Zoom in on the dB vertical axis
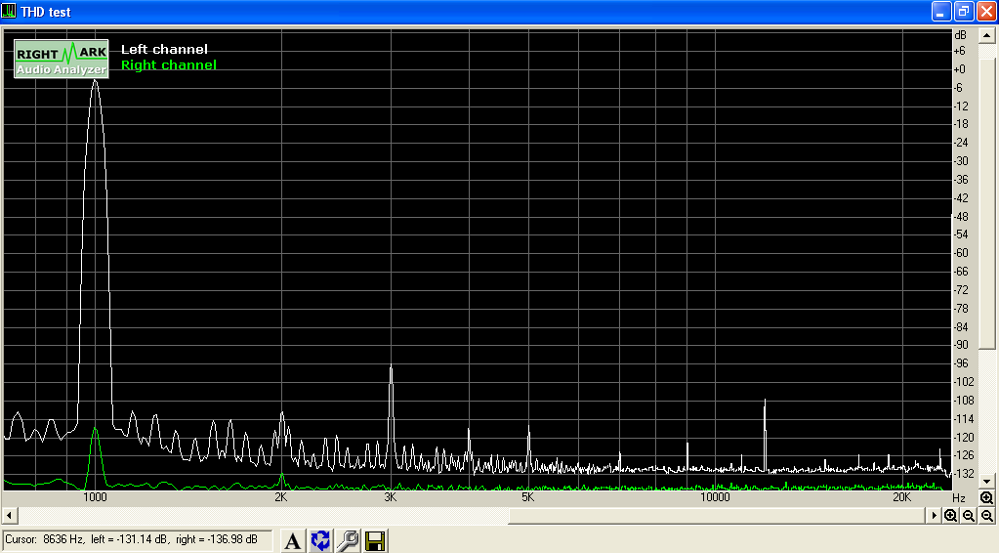999x553 pixels. 986,498
